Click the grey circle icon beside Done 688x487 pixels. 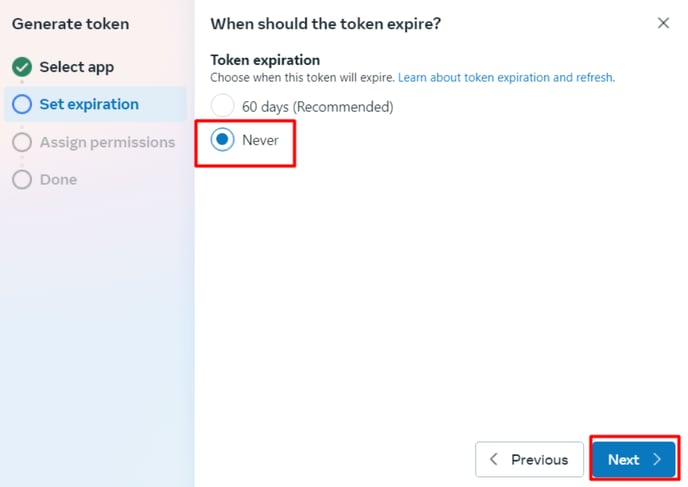pos(22,179)
